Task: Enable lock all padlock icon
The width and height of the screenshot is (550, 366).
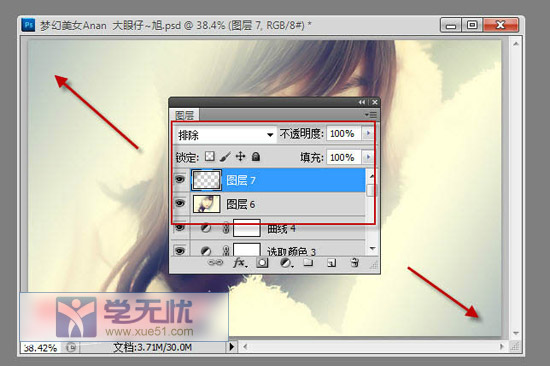Action: click(256, 156)
